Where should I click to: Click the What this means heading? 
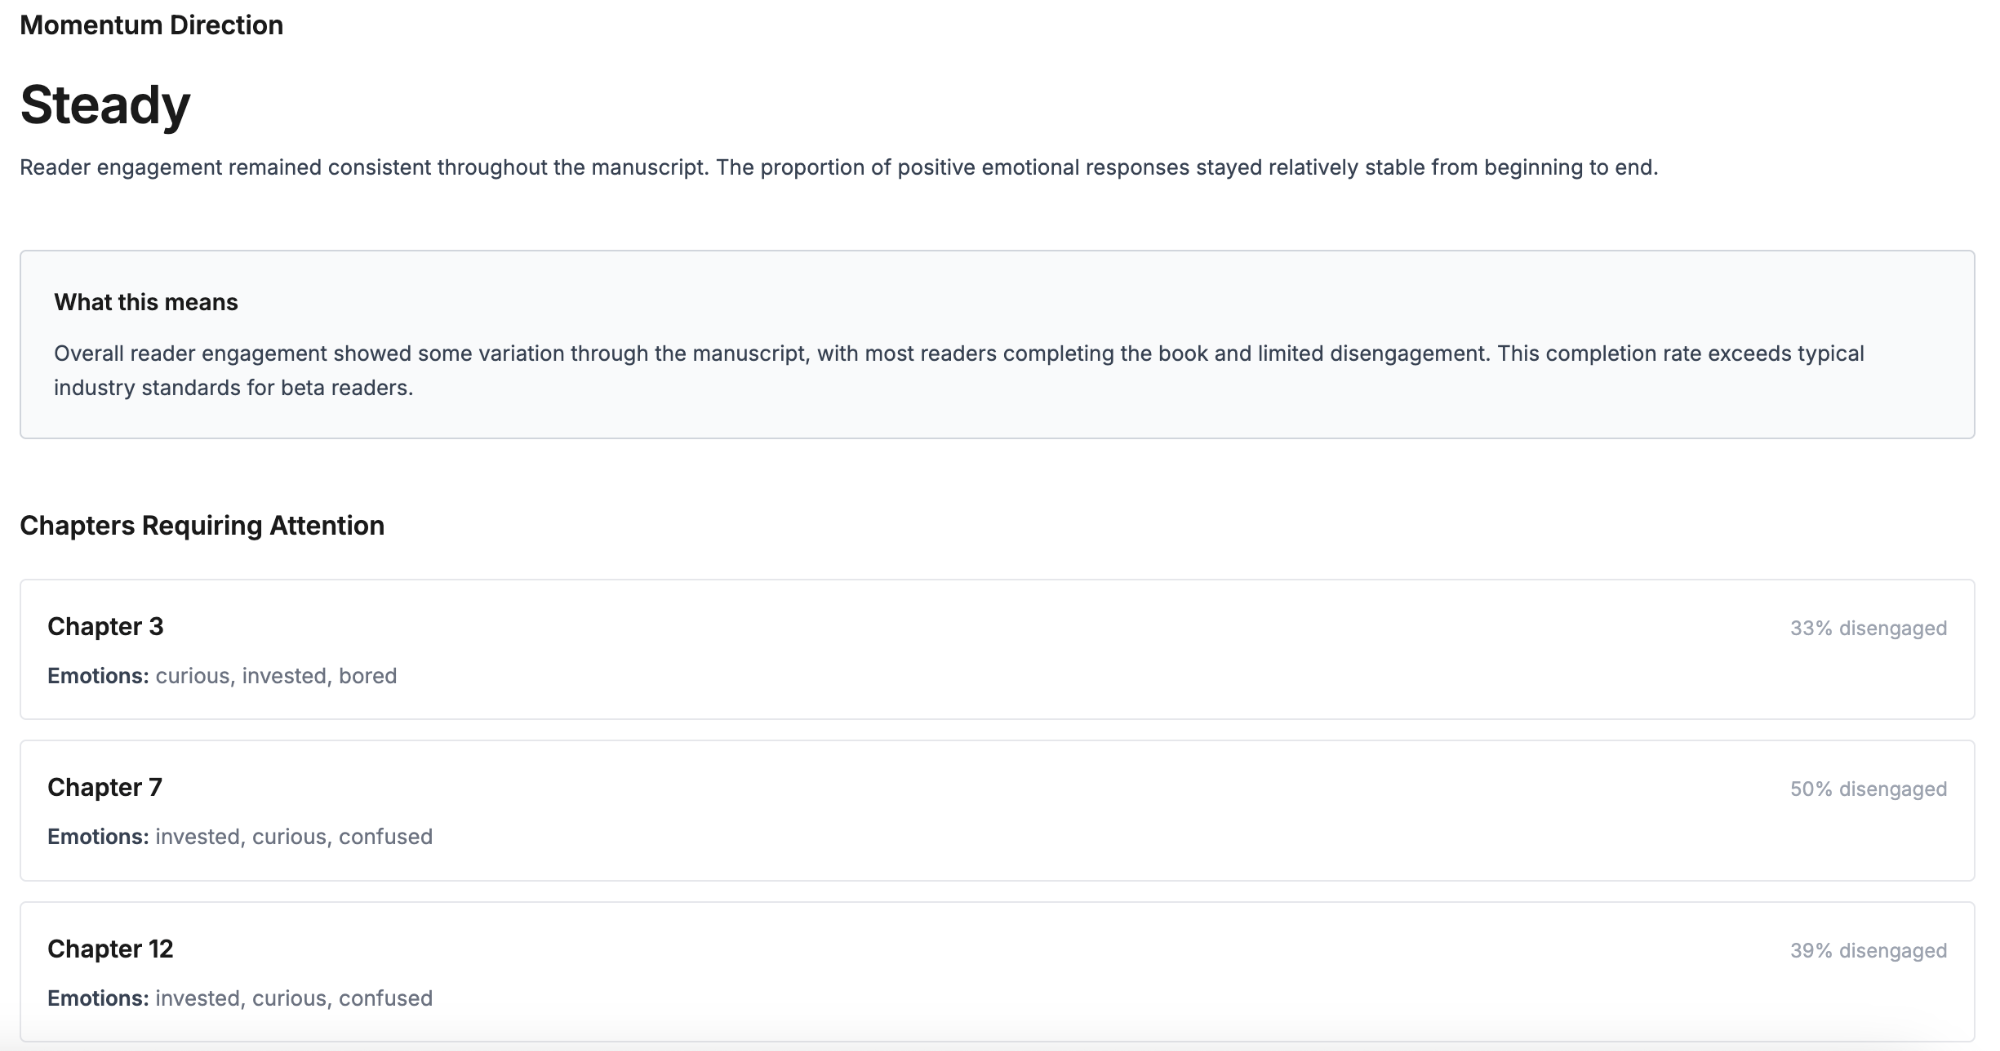pos(146,302)
